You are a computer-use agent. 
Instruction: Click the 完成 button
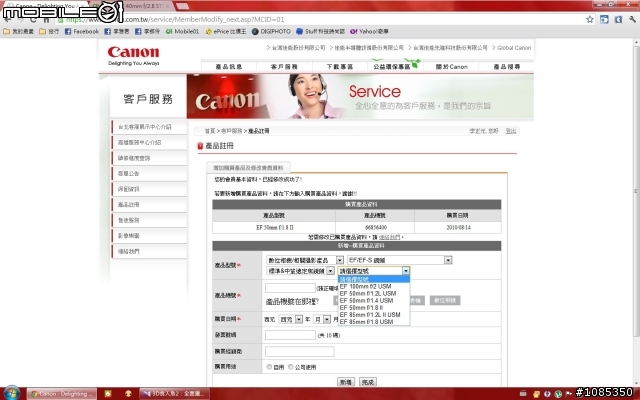(367, 382)
